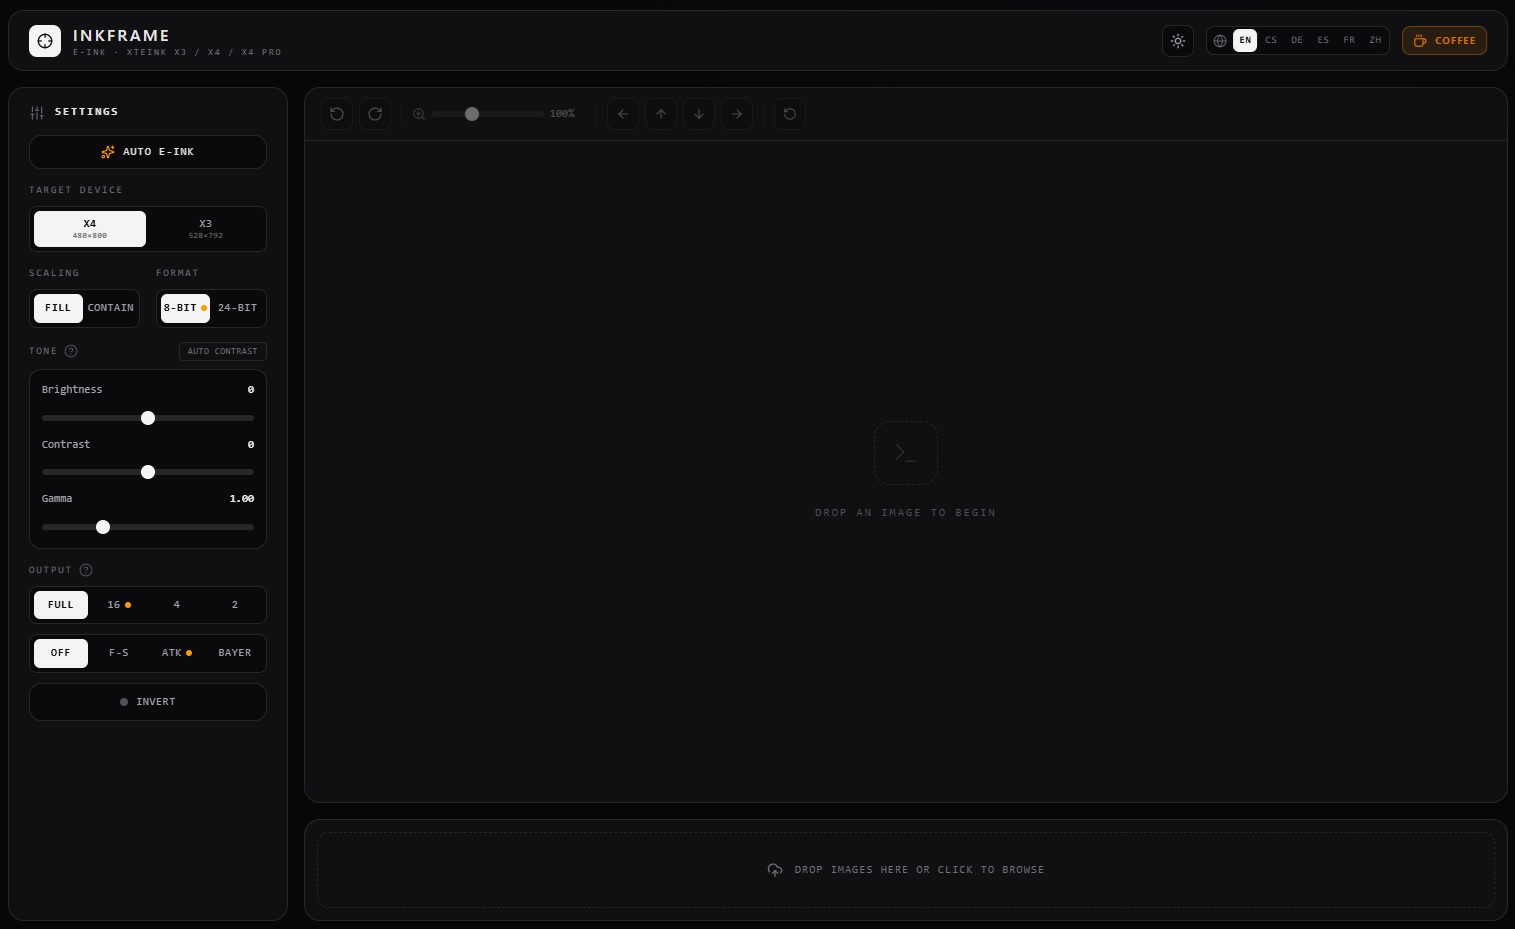This screenshot has width=1515, height=929.
Task: Set scaling to Contain
Action: coord(111,308)
